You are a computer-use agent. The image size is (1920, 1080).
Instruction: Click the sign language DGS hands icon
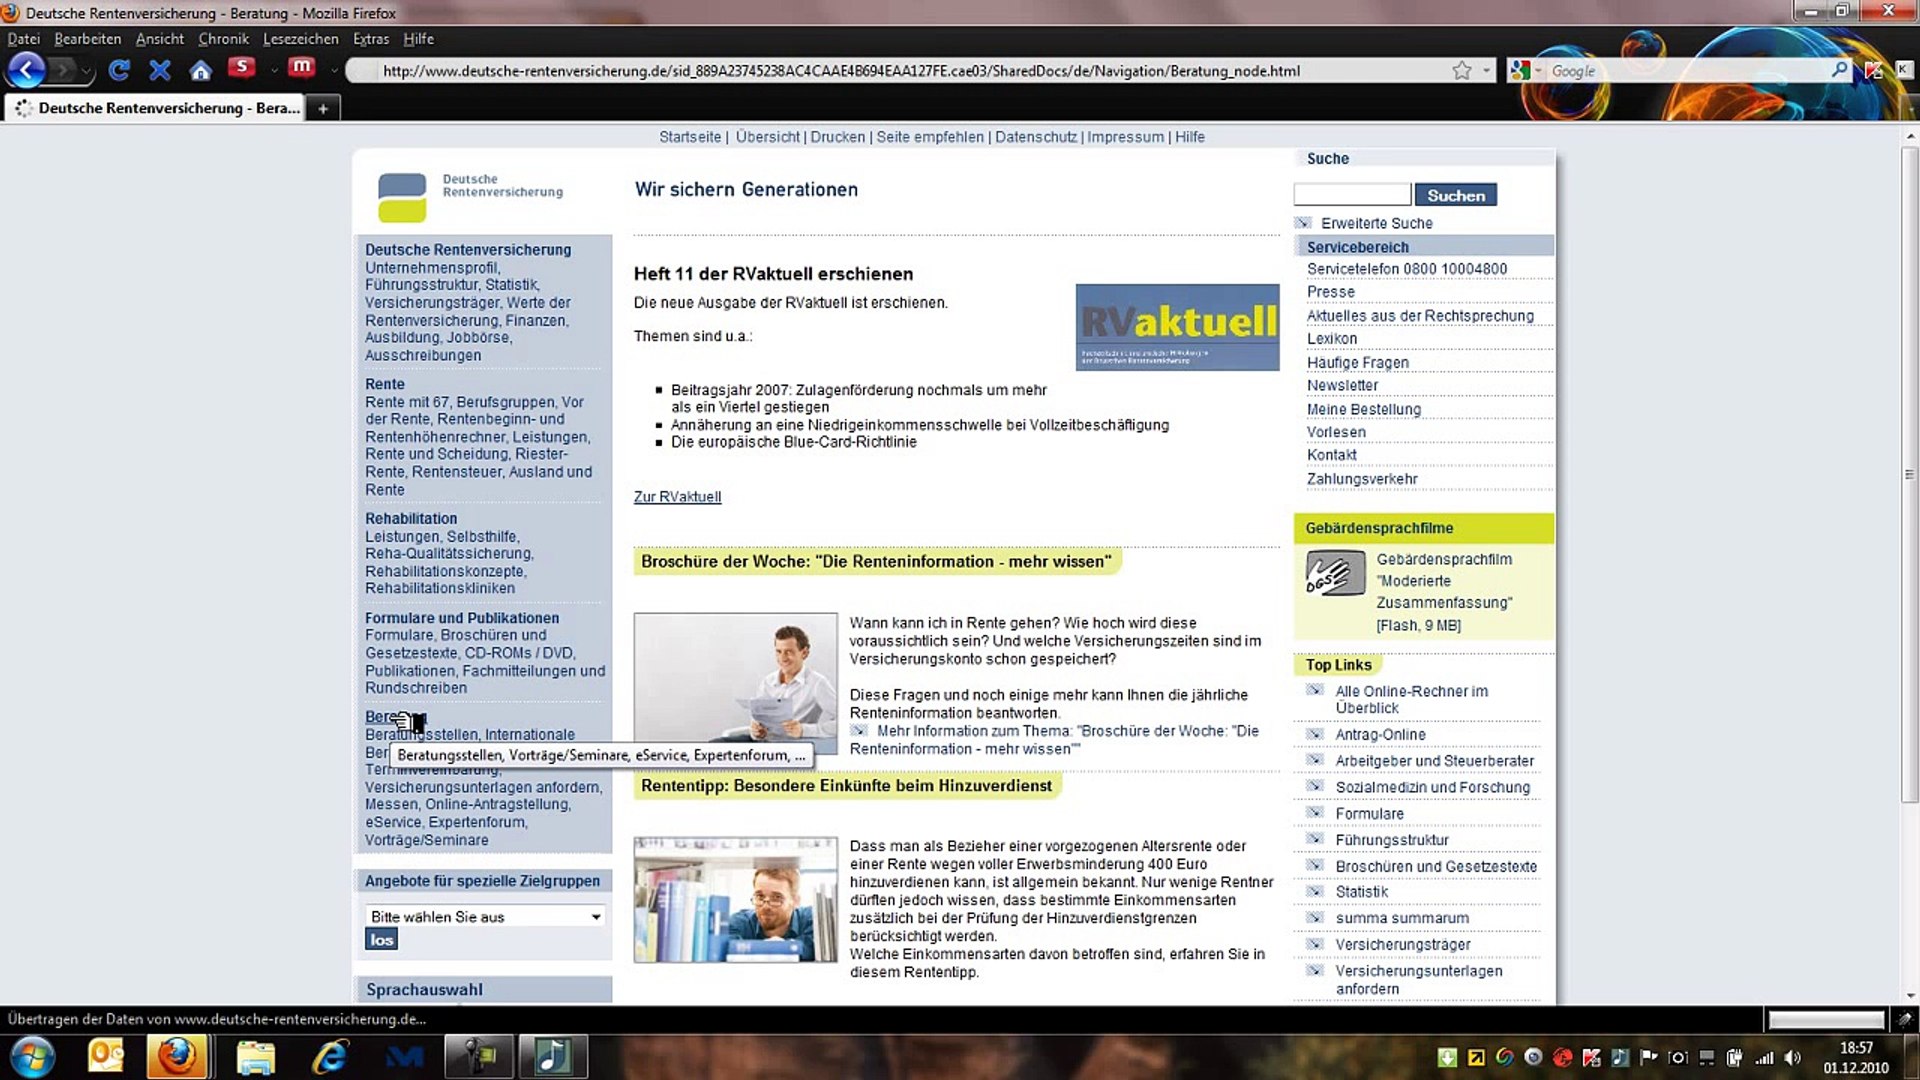pos(1335,574)
